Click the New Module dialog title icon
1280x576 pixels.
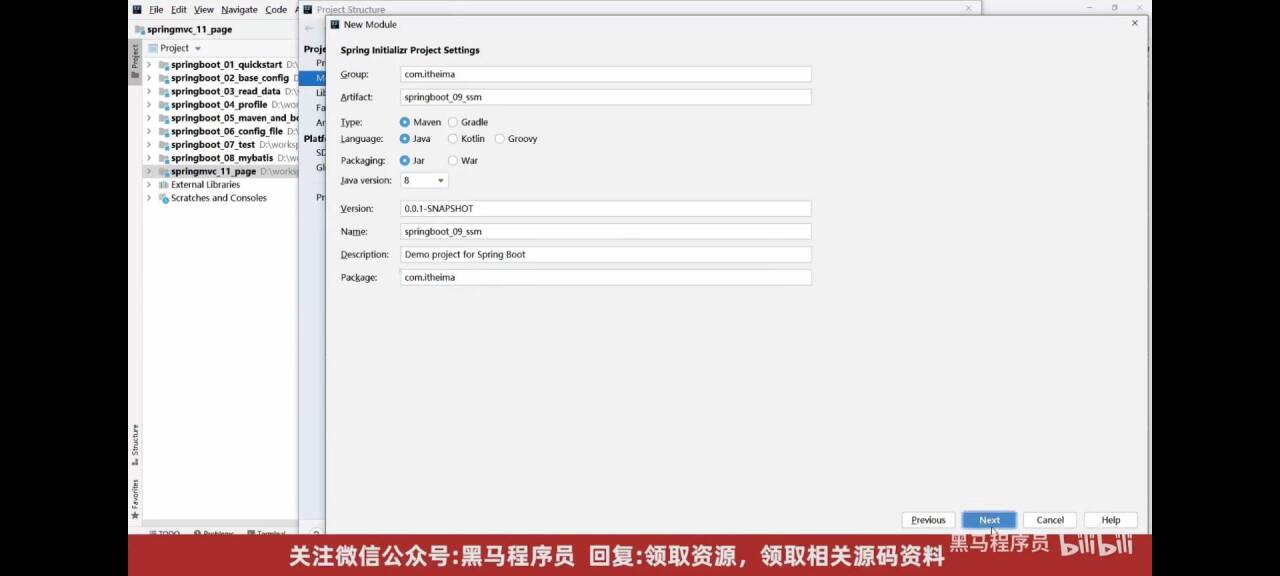coord(335,24)
